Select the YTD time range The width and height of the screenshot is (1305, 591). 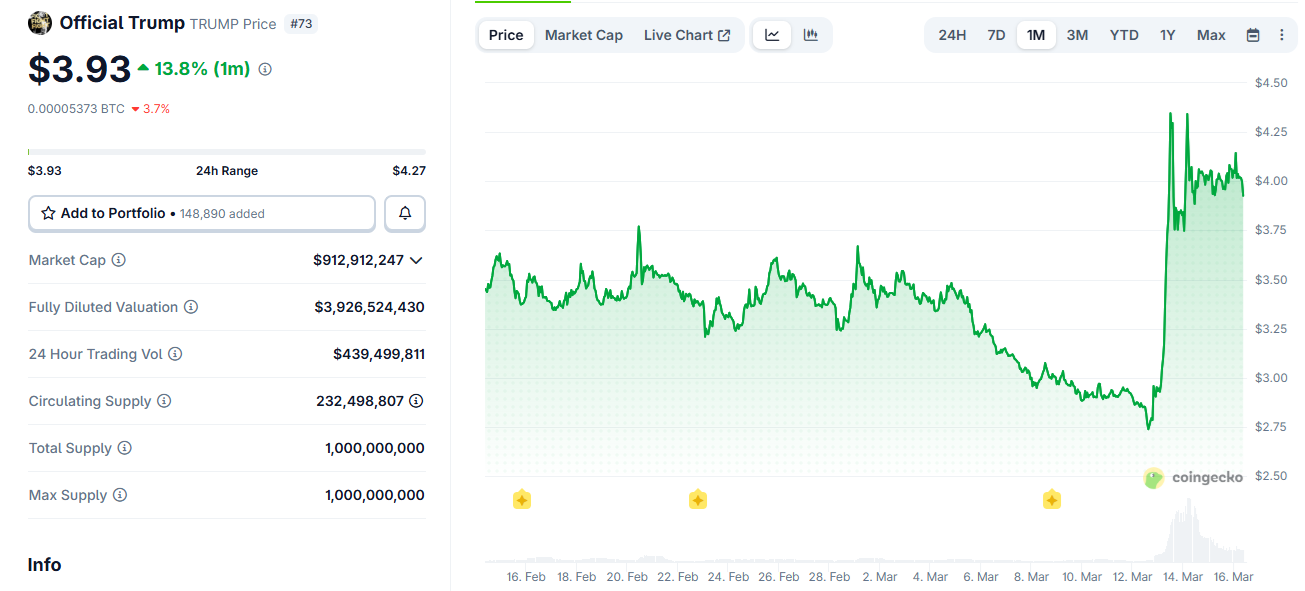click(1123, 34)
